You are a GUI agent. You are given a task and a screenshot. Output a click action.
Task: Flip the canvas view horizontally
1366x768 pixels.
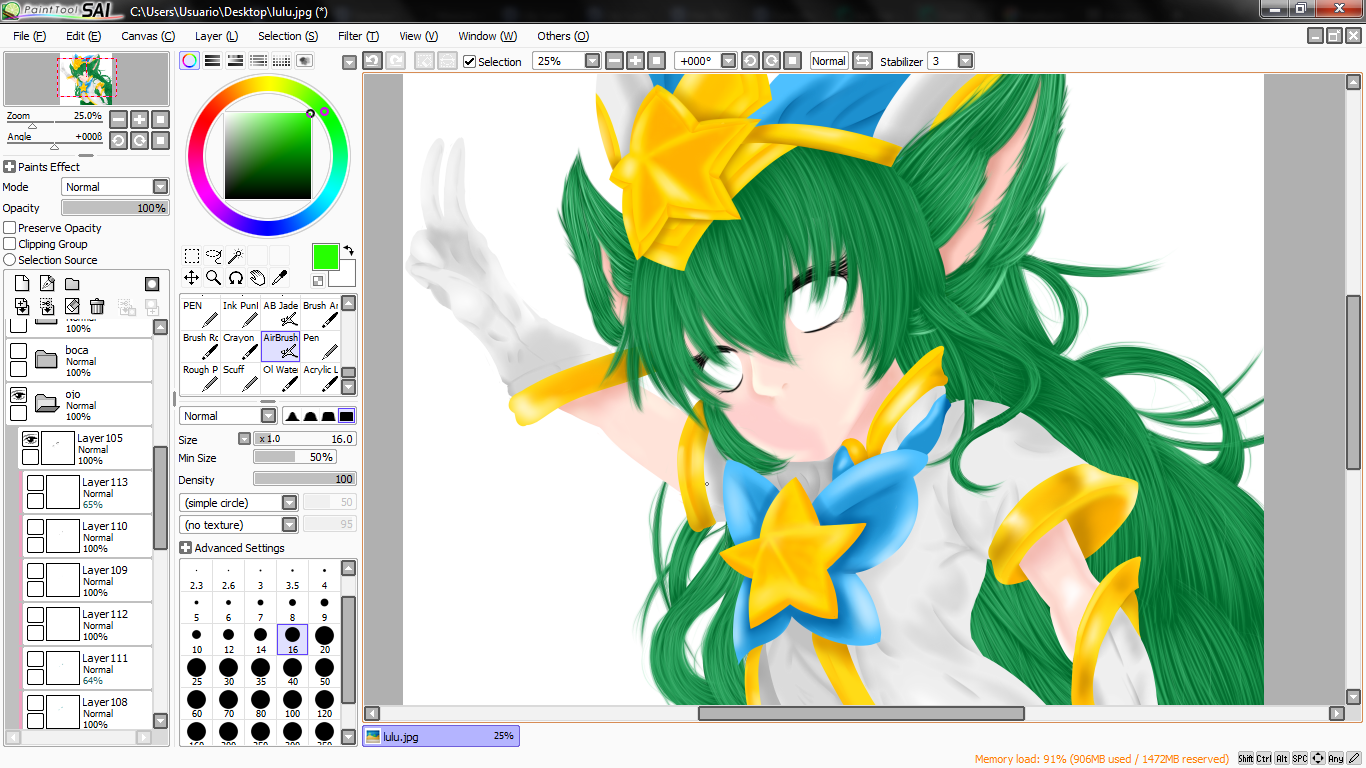point(862,61)
